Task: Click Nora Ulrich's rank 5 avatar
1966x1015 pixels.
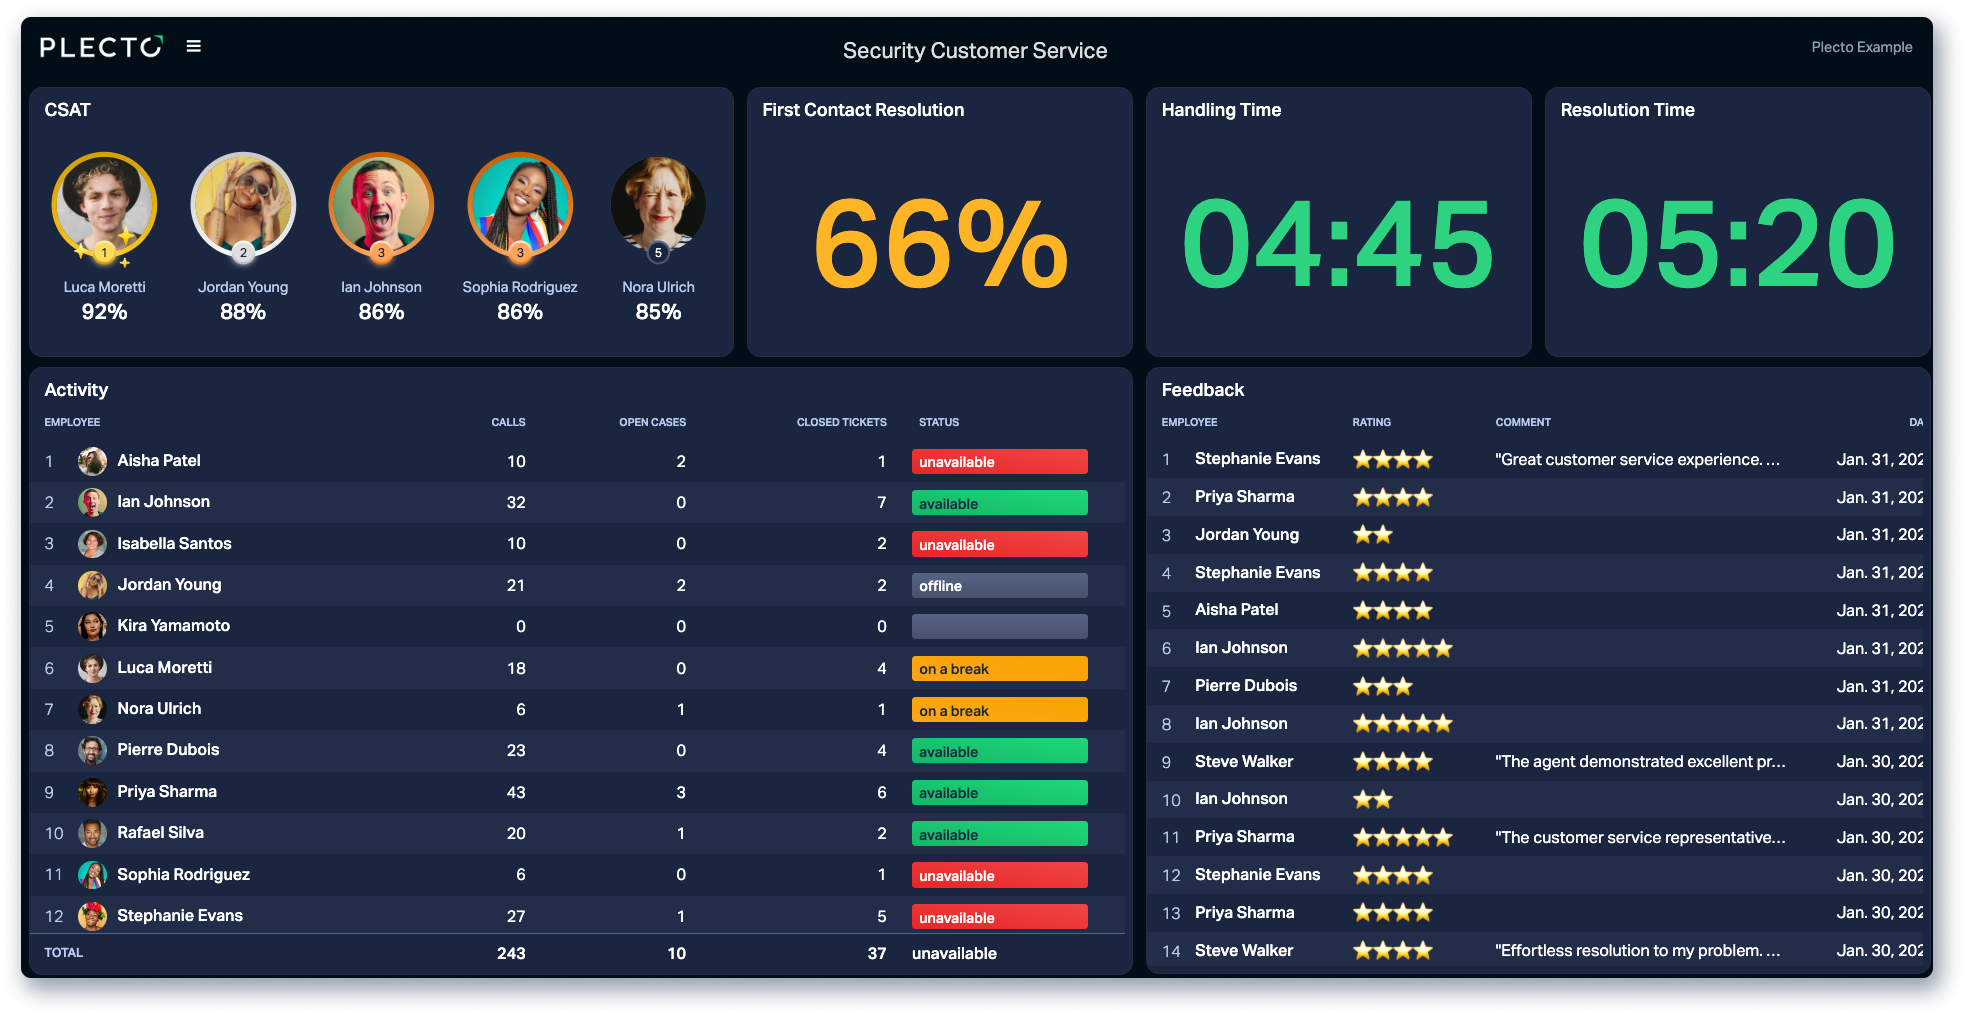Action: point(658,205)
